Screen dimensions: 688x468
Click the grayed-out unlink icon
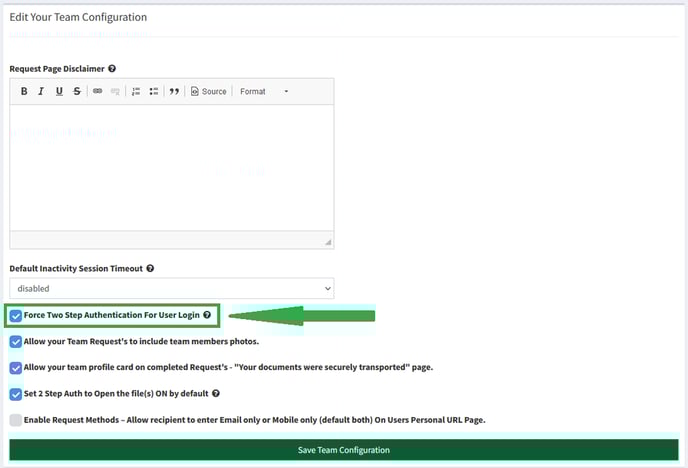point(115,91)
